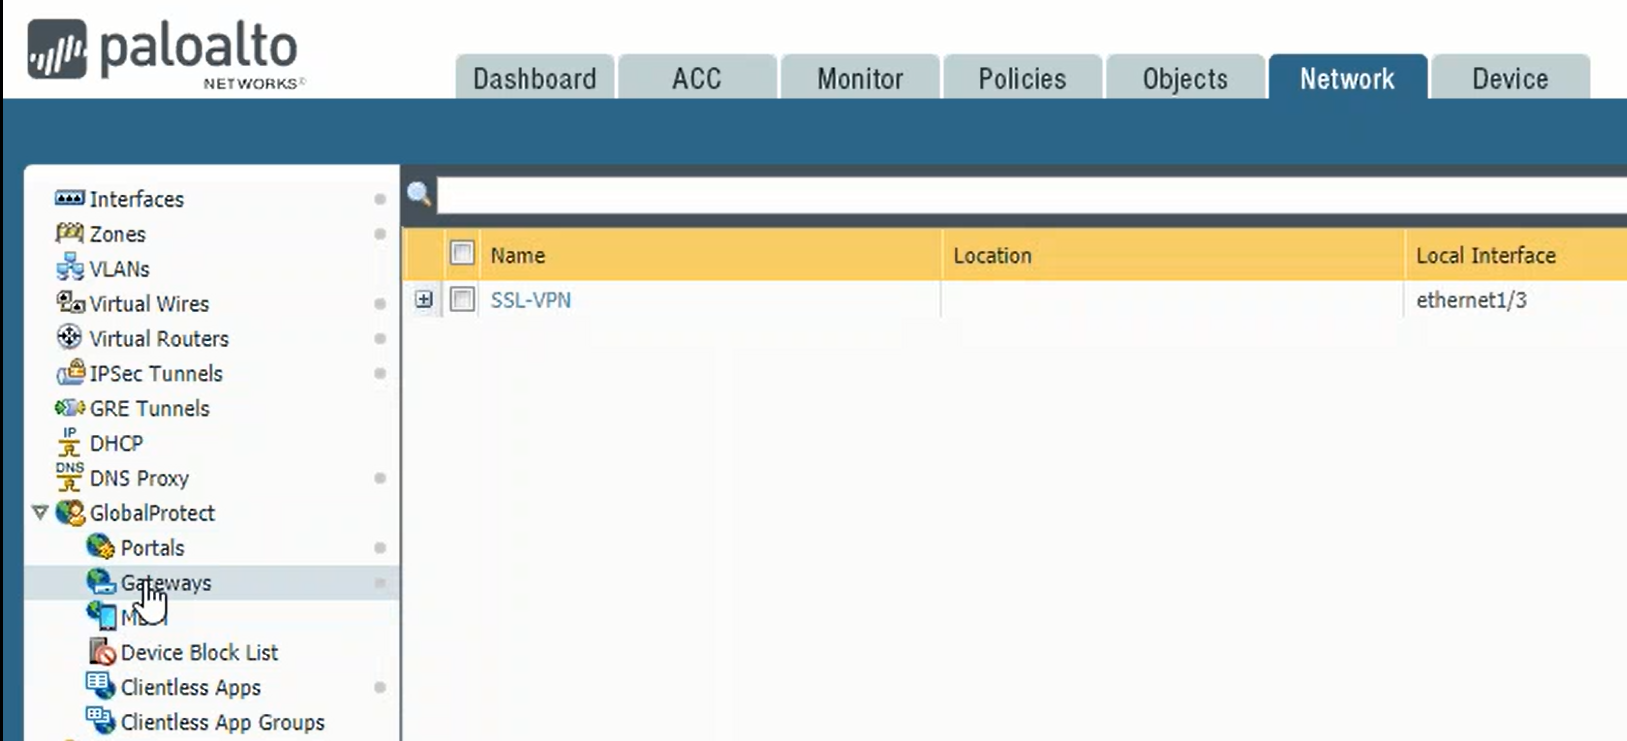Open Virtual Routers via its icon
This screenshot has width=1627, height=741.
pyautogui.click(x=69, y=338)
